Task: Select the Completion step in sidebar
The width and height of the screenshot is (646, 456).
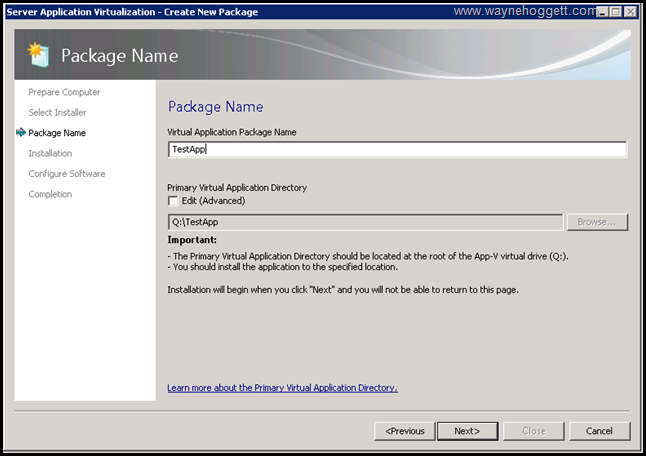Action: click(50, 194)
